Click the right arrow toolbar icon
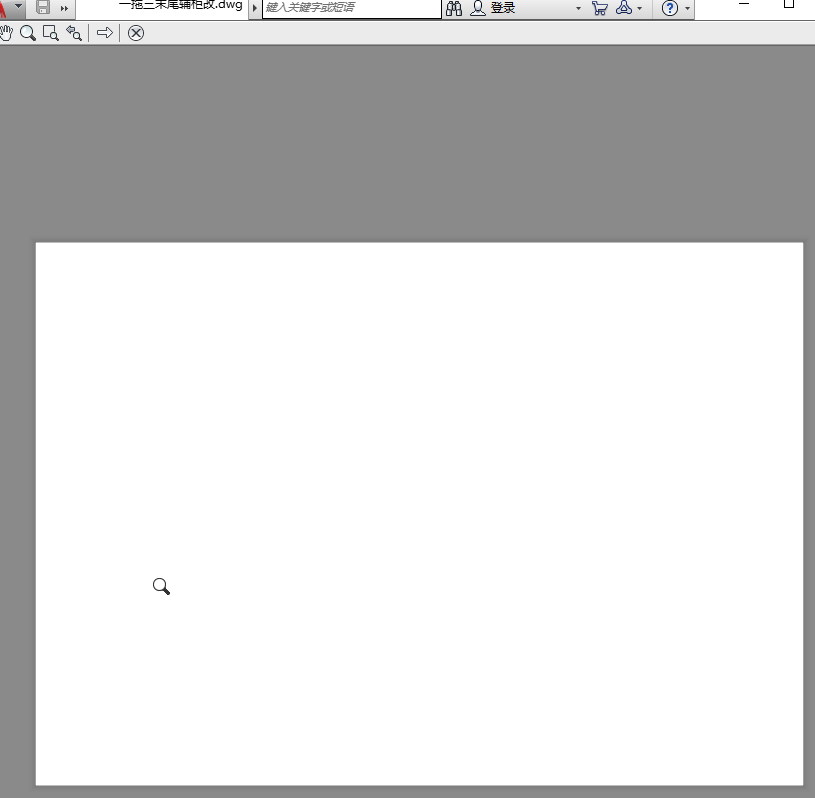The width and height of the screenshot is (815, 798). tap(105, 33)
